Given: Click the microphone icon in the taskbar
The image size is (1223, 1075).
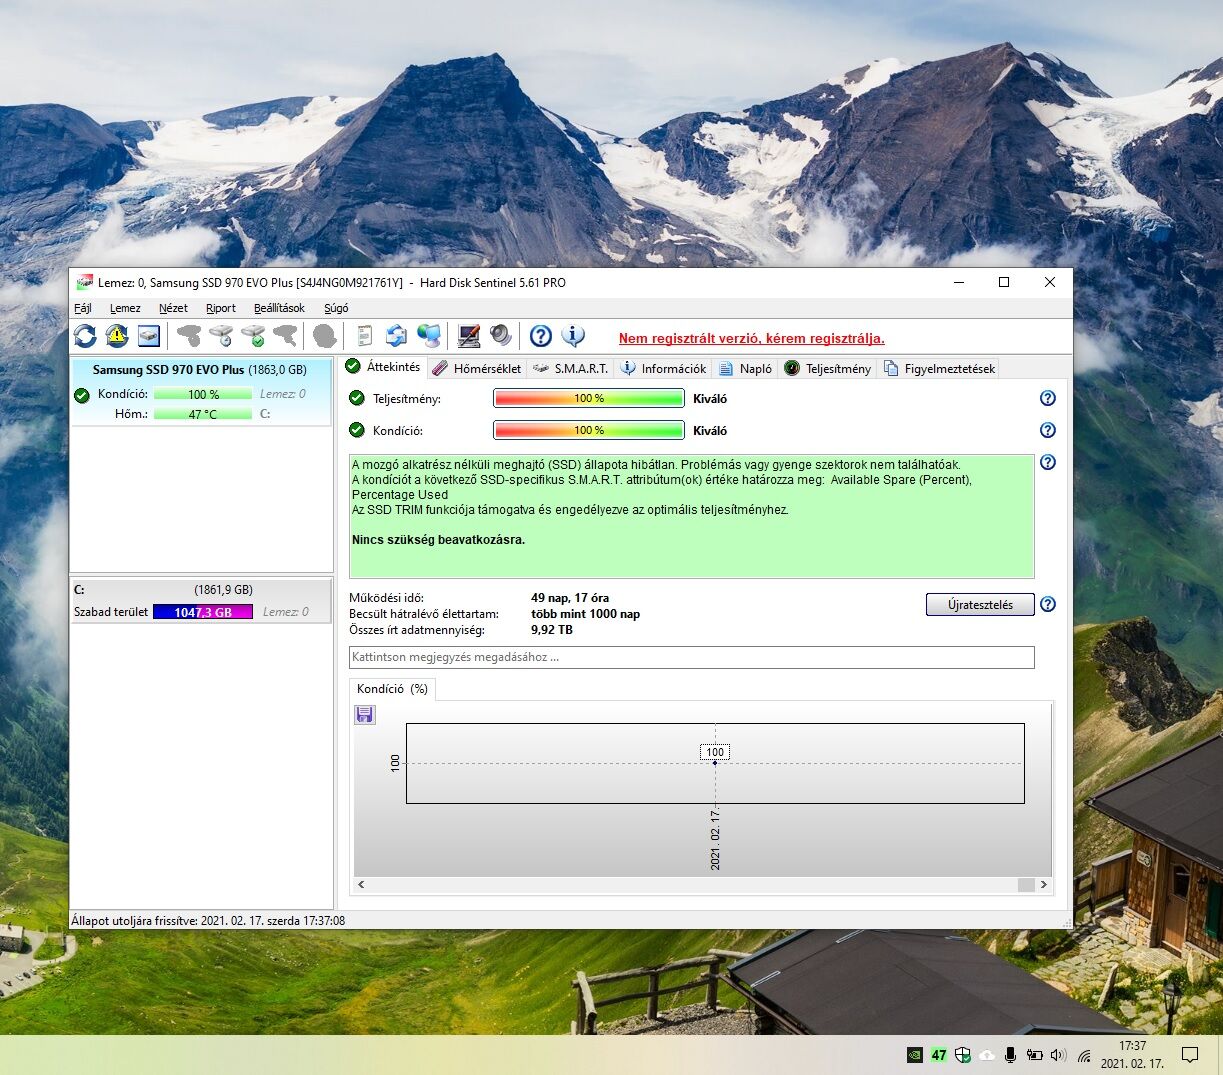Looking at the screenshot, I should pyautogui.click(x=1011, y=1054).
